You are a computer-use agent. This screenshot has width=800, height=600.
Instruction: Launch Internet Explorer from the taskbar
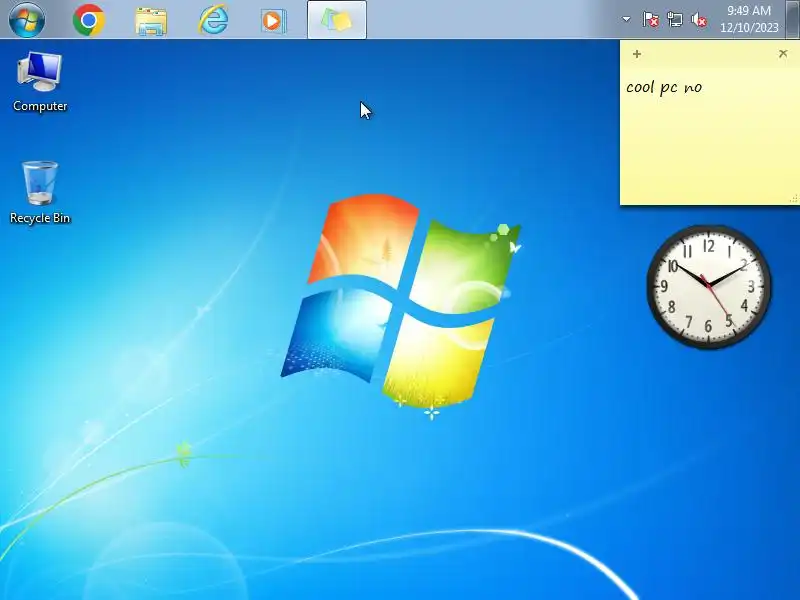[x=213, y=20]
